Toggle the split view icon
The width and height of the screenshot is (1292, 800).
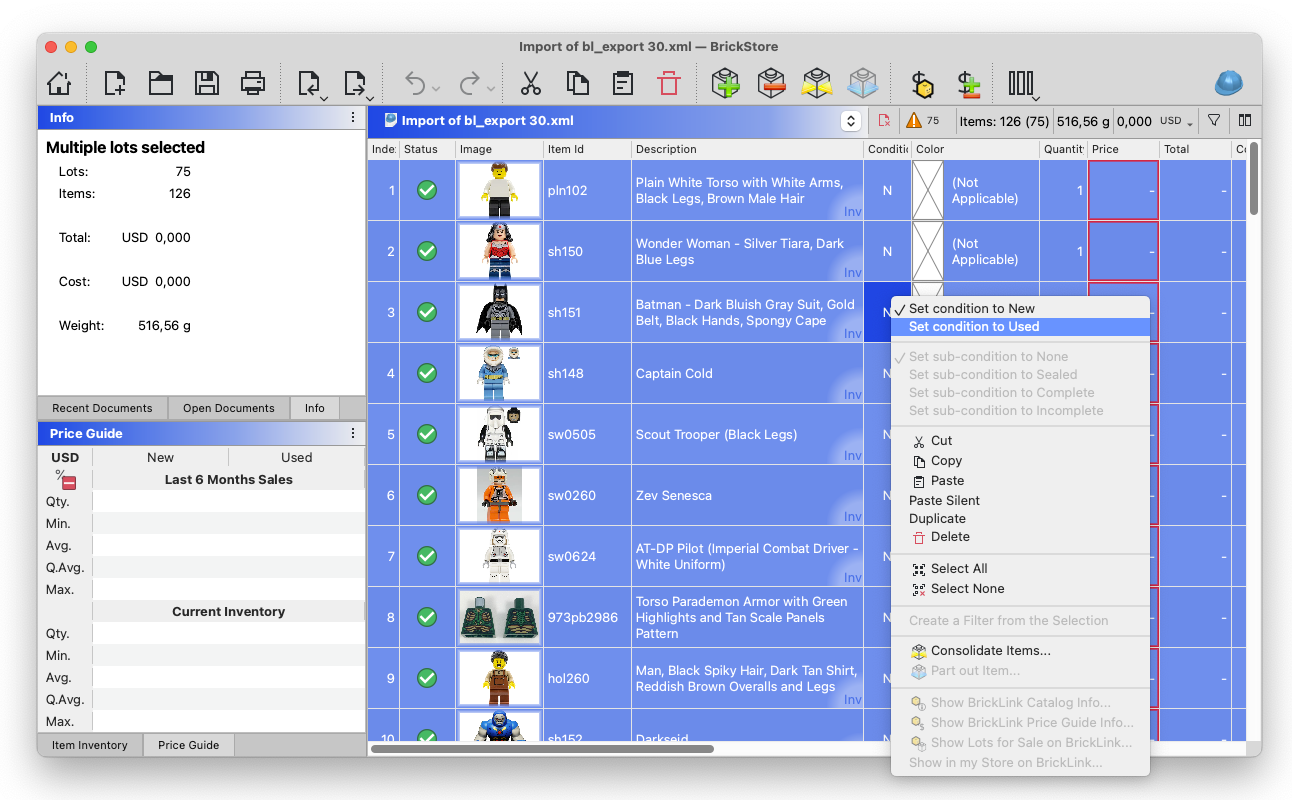tap(1245, 120)
